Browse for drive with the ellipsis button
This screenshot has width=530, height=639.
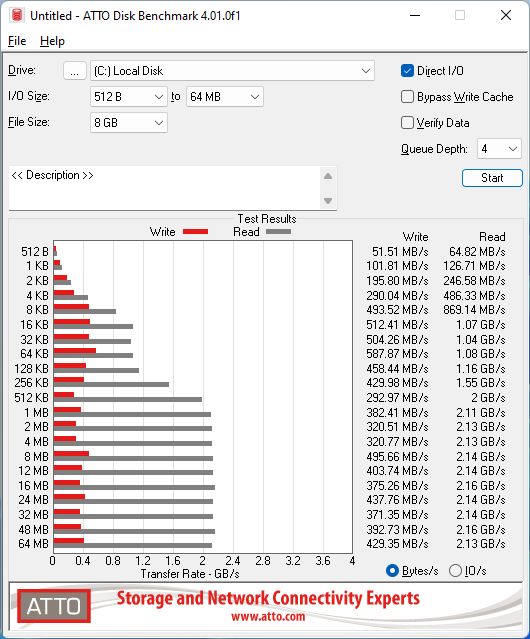[75, 71]
